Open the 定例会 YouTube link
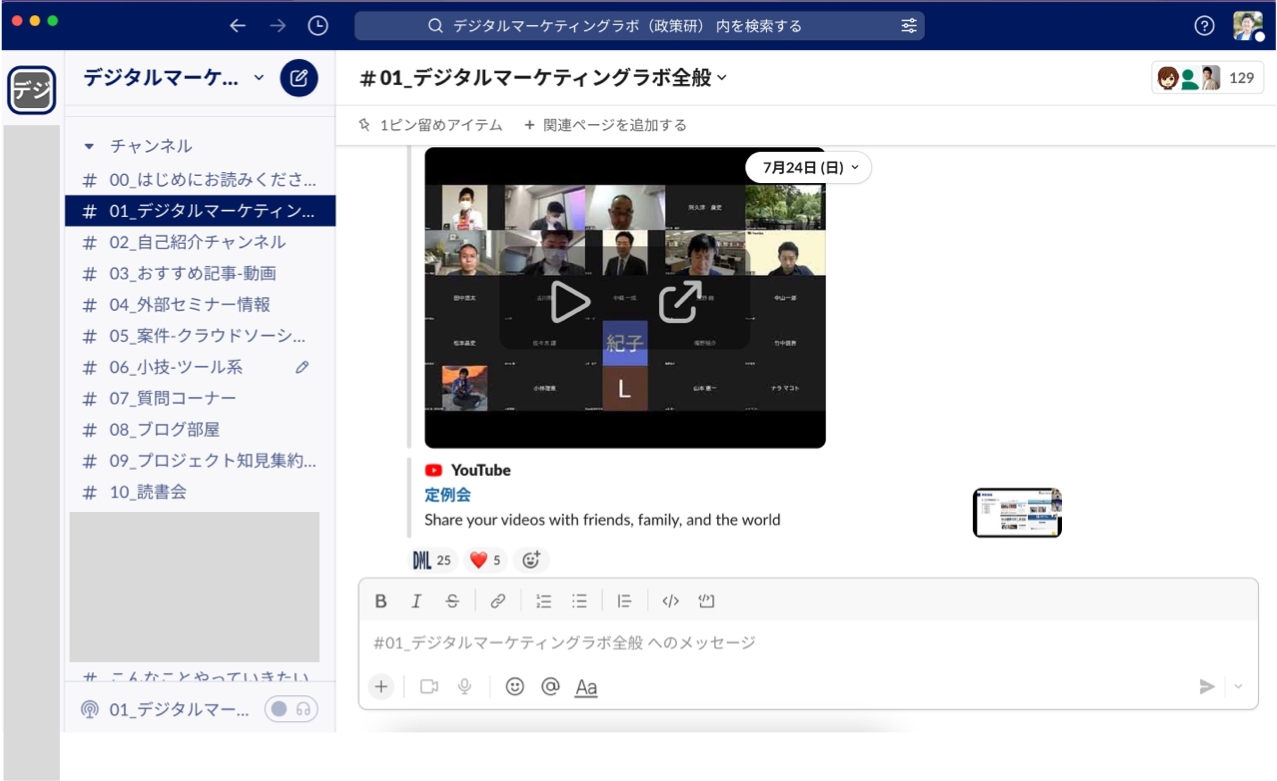This screenshot has height=781, width=1277. click(447, 495)
